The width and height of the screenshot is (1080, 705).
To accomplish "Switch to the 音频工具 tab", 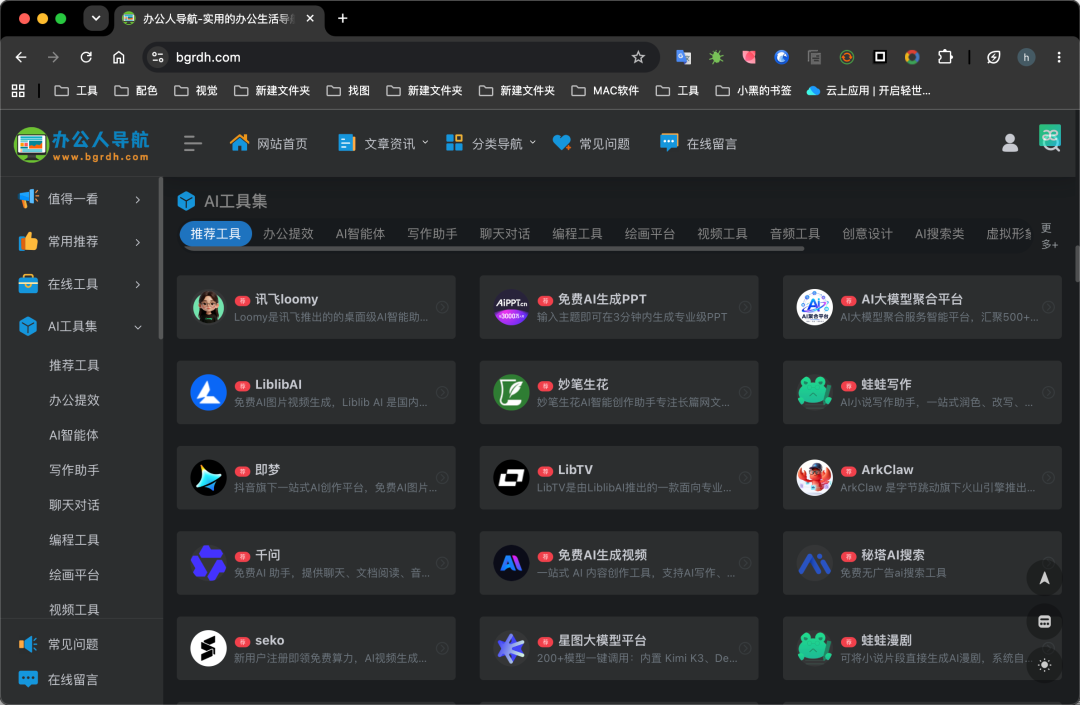I will [795, 234].
